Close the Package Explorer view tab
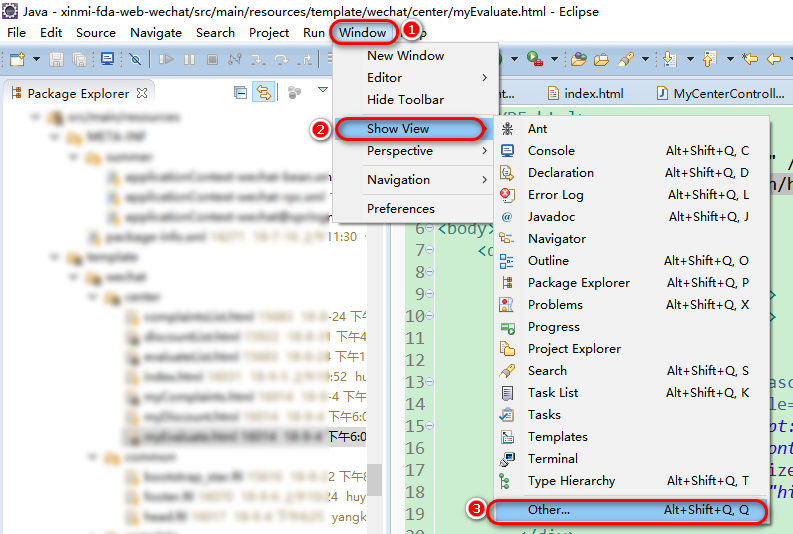Screen dimensions: 793x534 (x=142, y=93)
